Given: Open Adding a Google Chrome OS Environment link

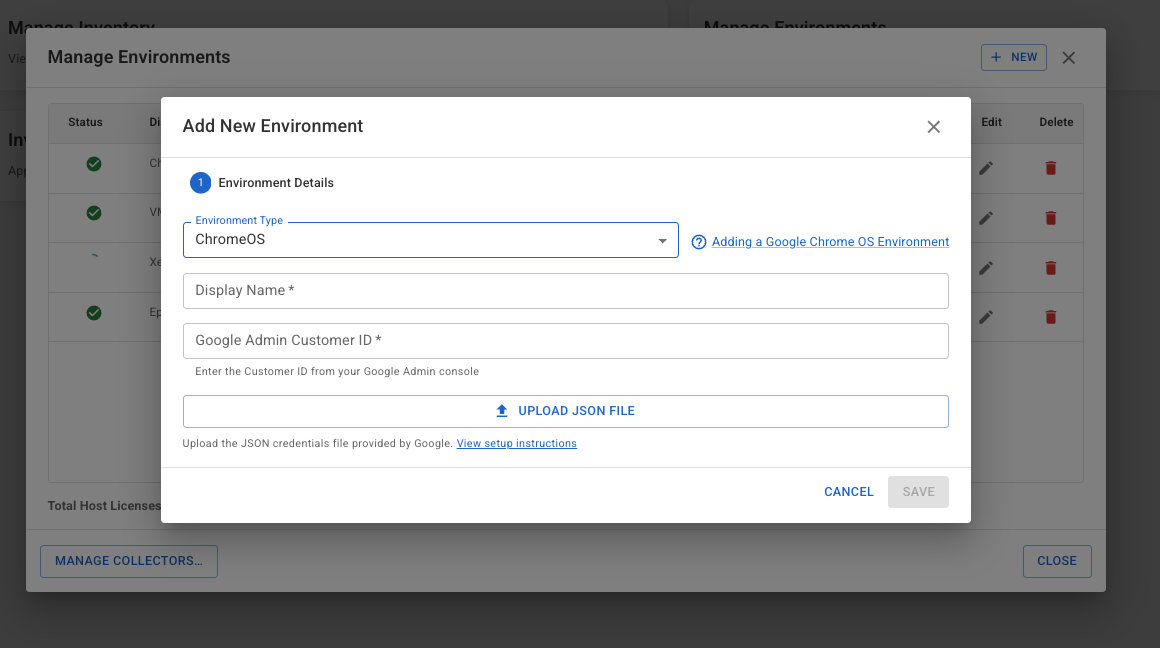Looking at the screenshot, I should 830,242.
